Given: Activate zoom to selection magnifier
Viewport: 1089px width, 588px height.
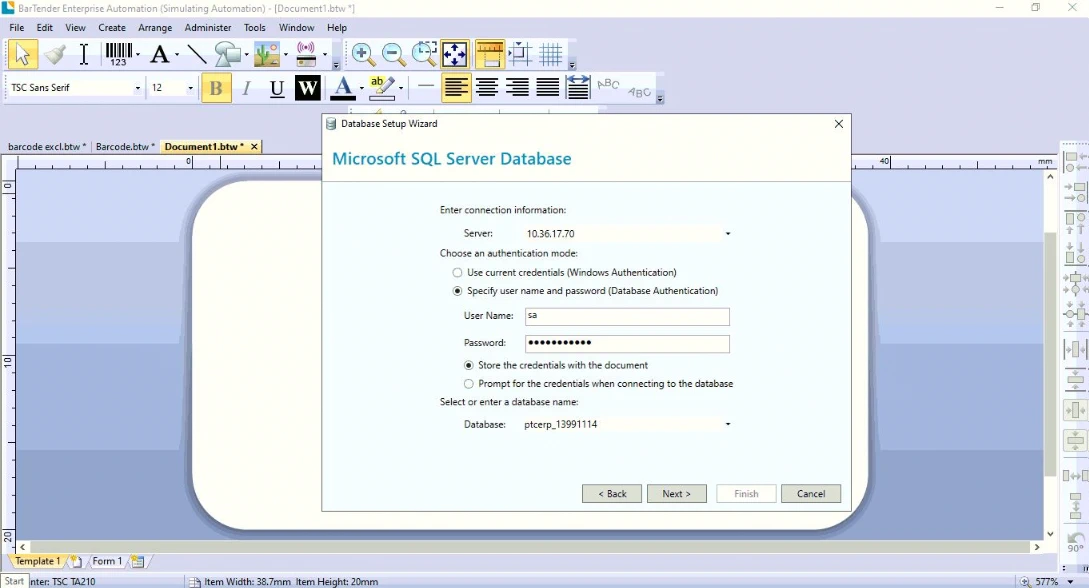Looking at the screenshot, I should (424, 54).
